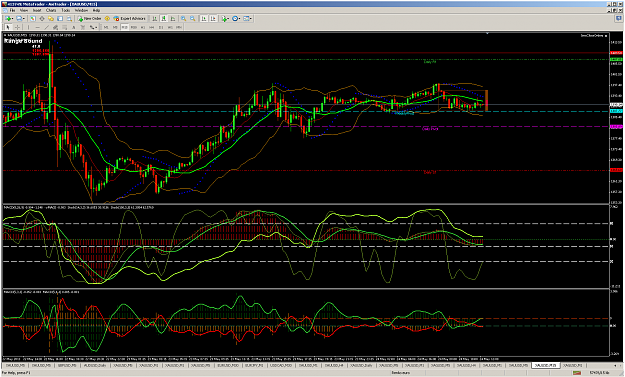Switch to the EURJPY chart tab

253,365
